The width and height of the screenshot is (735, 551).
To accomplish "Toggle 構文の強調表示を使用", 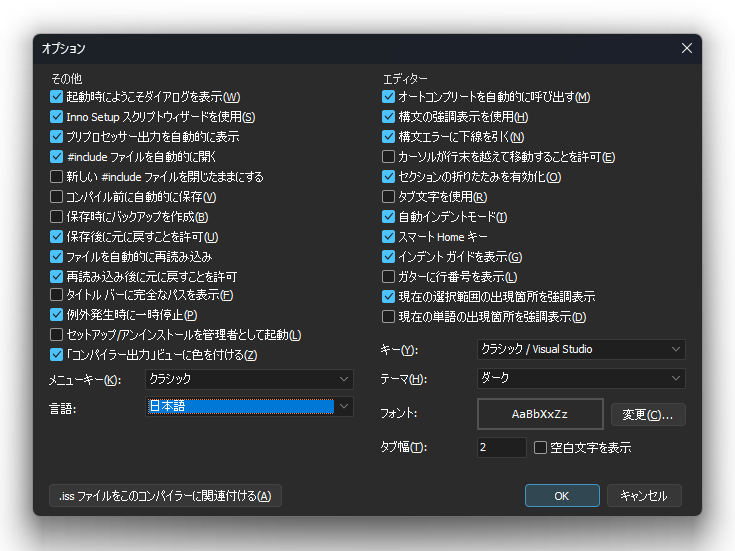I will (388, 116).
